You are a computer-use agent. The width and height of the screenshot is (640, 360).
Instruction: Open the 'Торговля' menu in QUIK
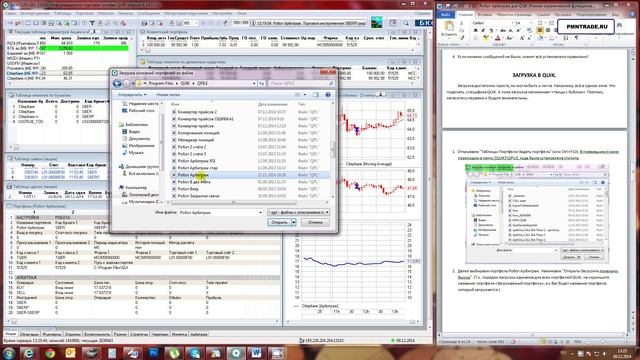pyautogui.click(x=84, y=13)
